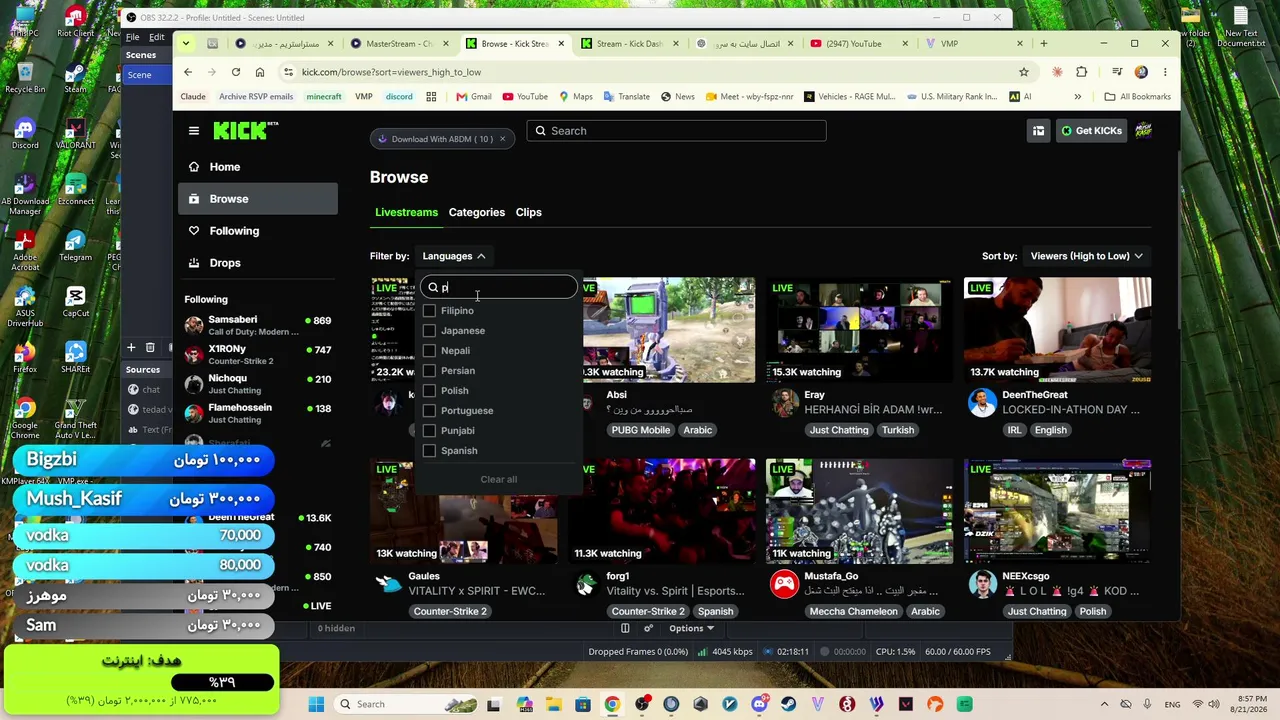Delete the selected OBS scene with trash icon
Image resolution: width=1280 pixels, height=720 pixels.
150,348
